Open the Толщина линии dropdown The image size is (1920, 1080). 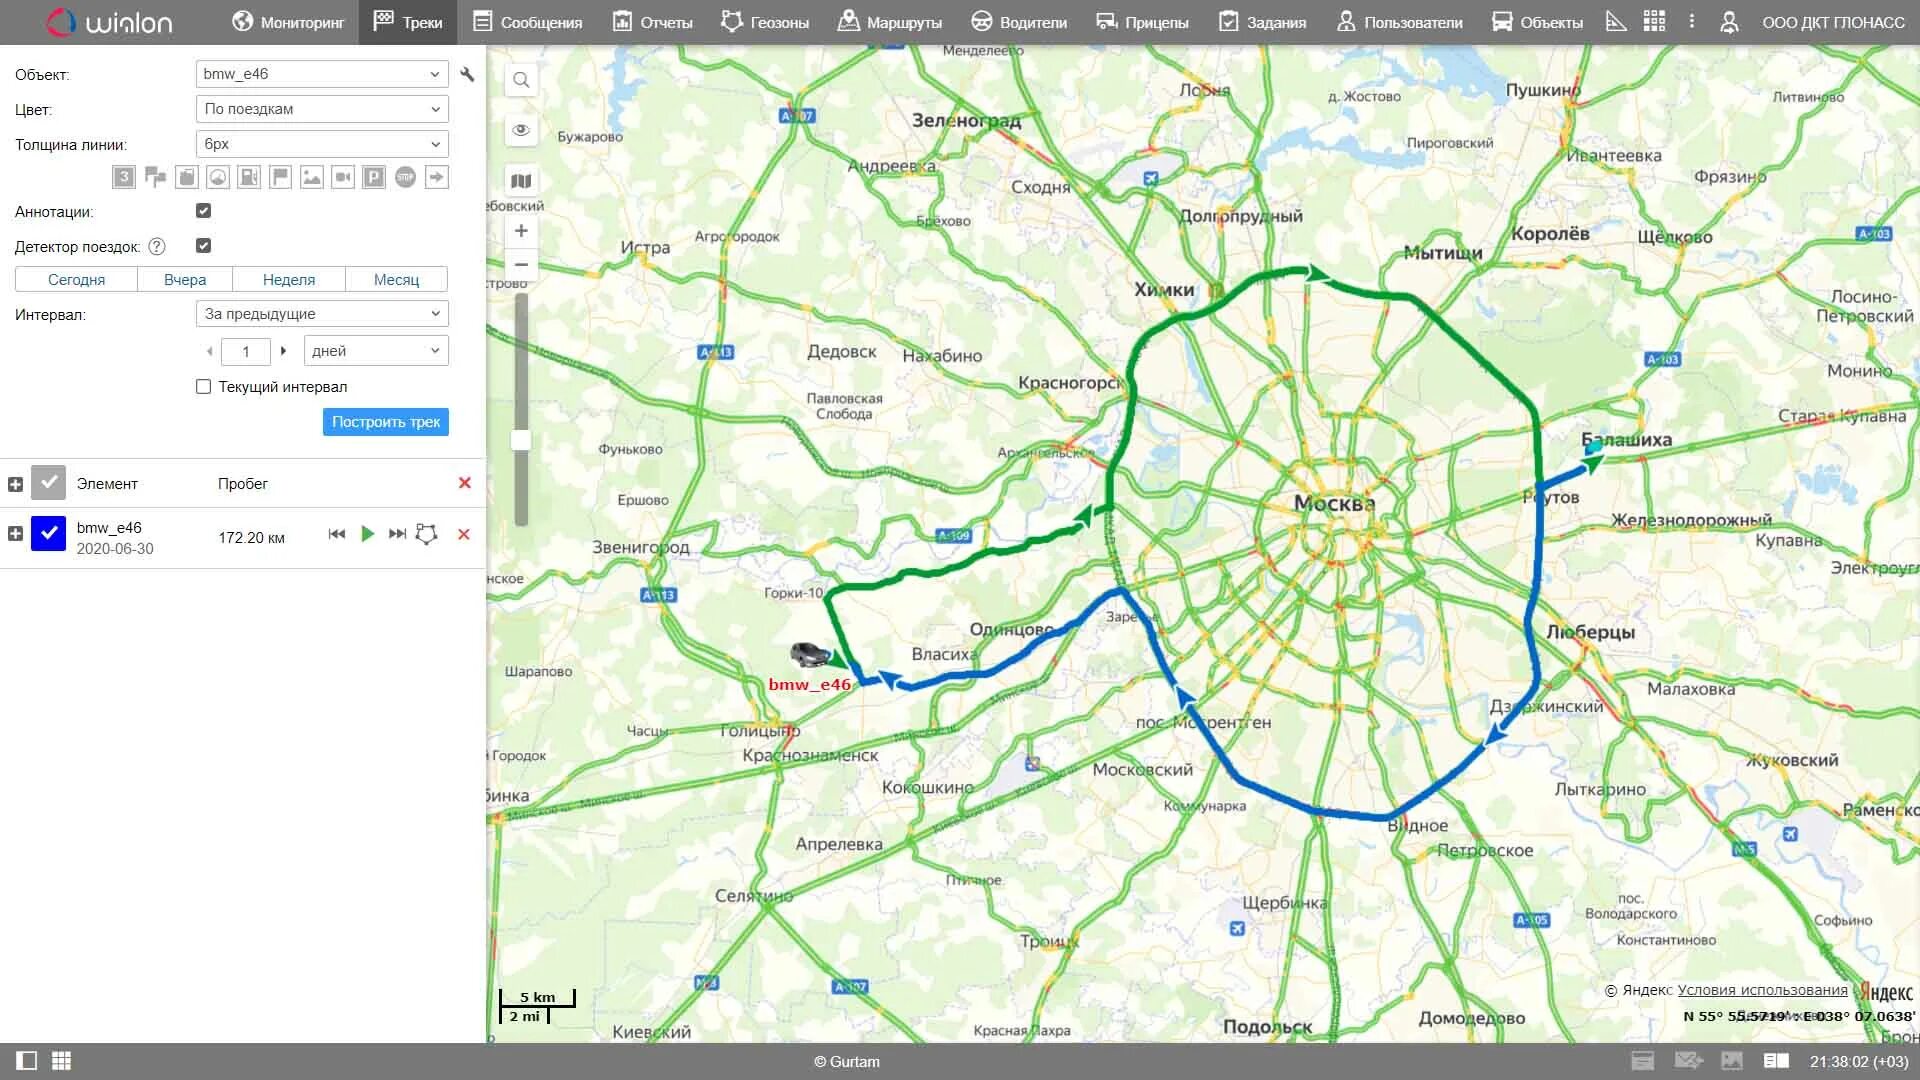point(322,144)
